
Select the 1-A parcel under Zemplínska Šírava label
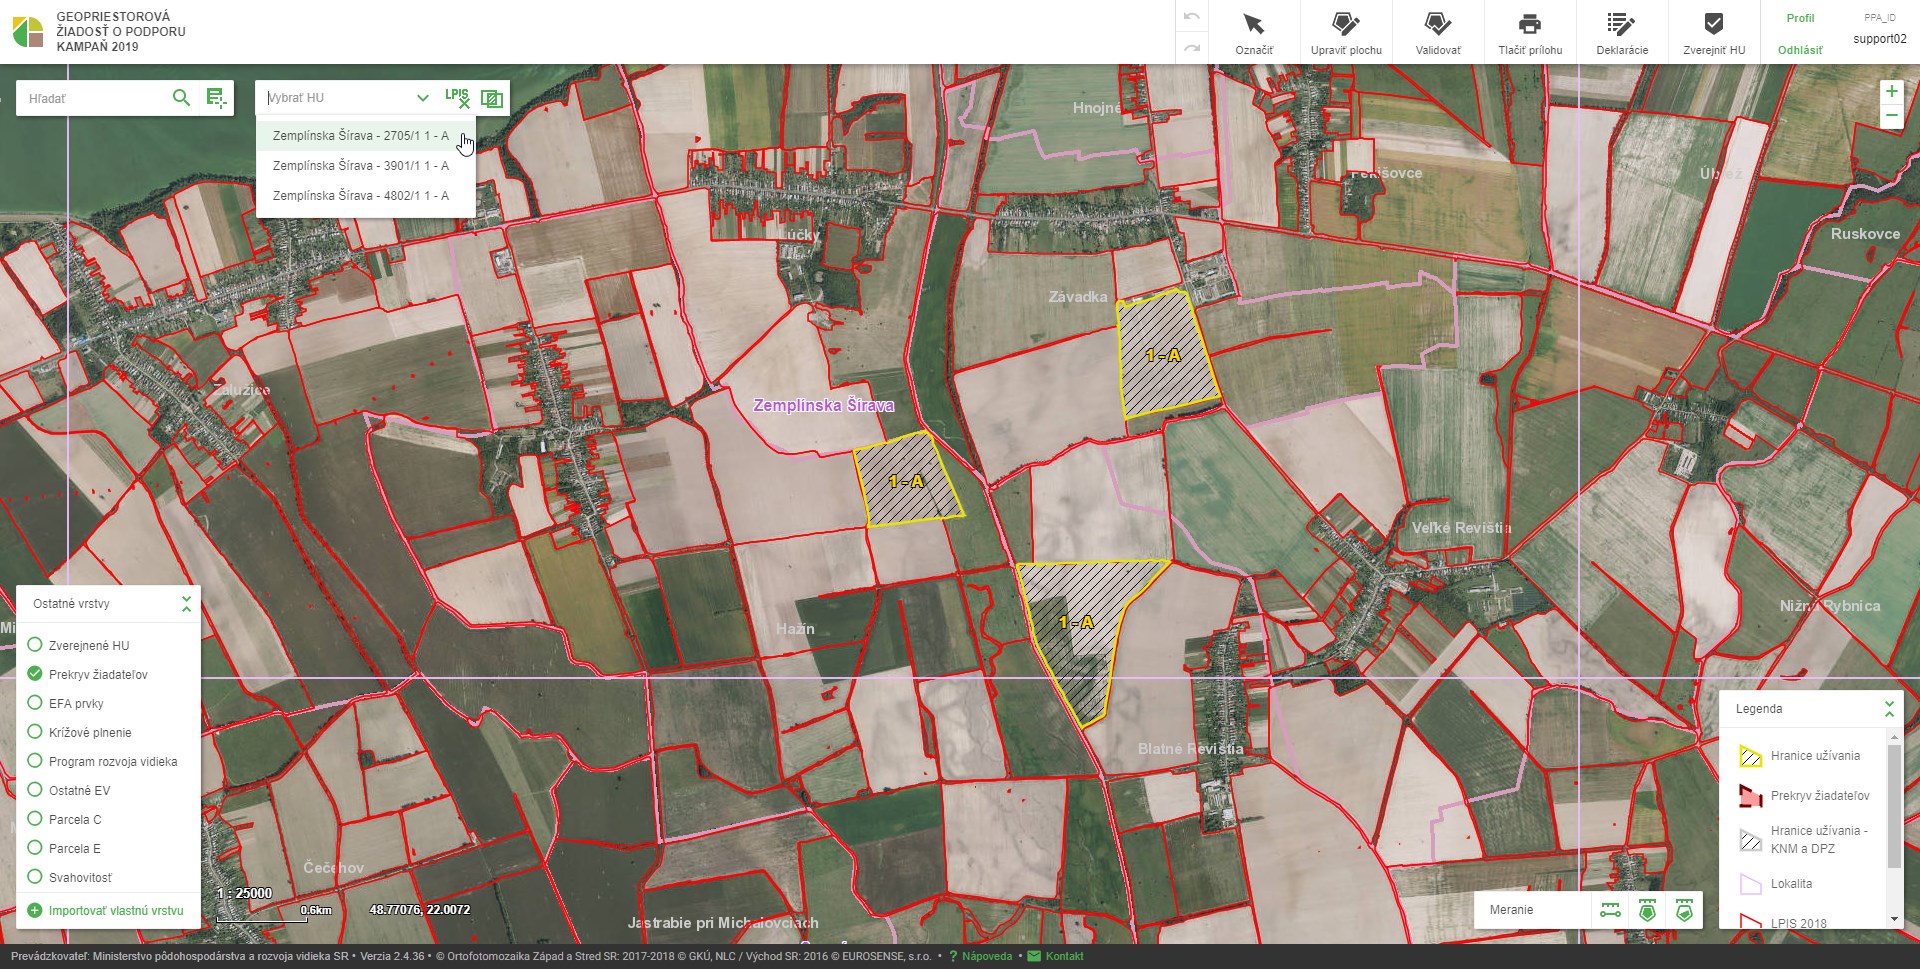tap(908, 481)
